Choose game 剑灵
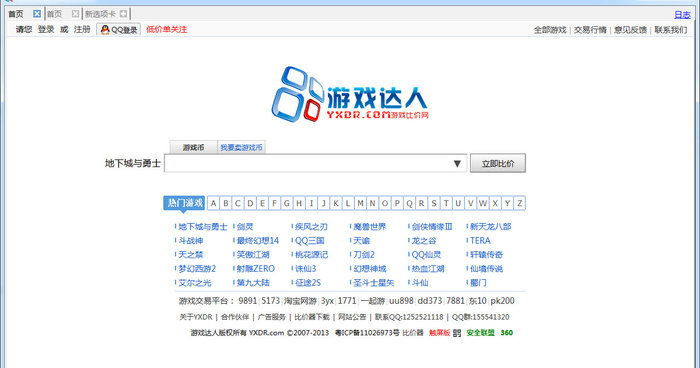 click(245, 227)
